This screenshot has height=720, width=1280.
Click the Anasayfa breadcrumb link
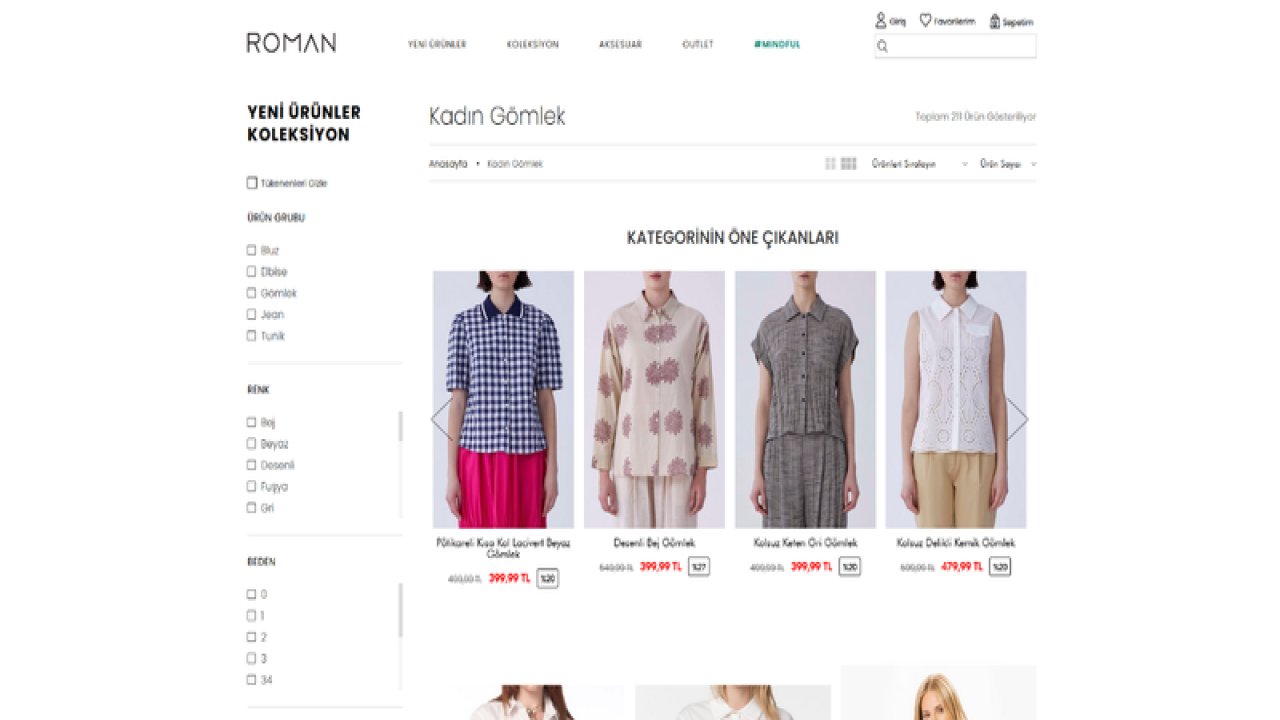448,164
